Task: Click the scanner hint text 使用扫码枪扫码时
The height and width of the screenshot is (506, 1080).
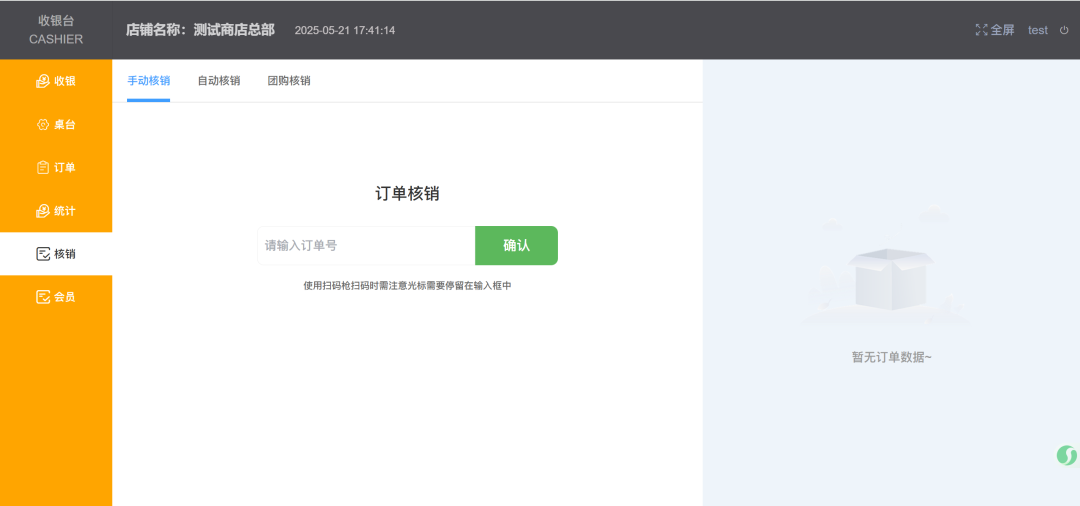Action: (407, 285)
